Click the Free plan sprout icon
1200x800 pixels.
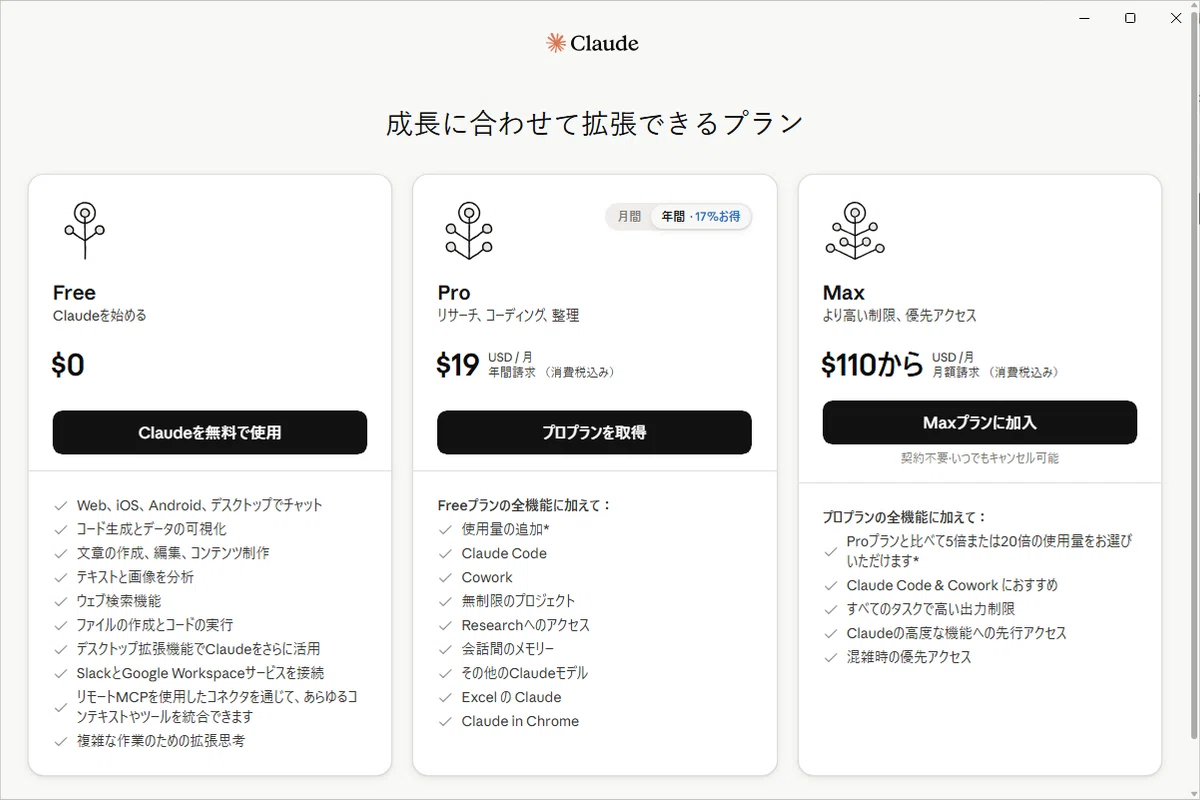click(x=85, y=231)
